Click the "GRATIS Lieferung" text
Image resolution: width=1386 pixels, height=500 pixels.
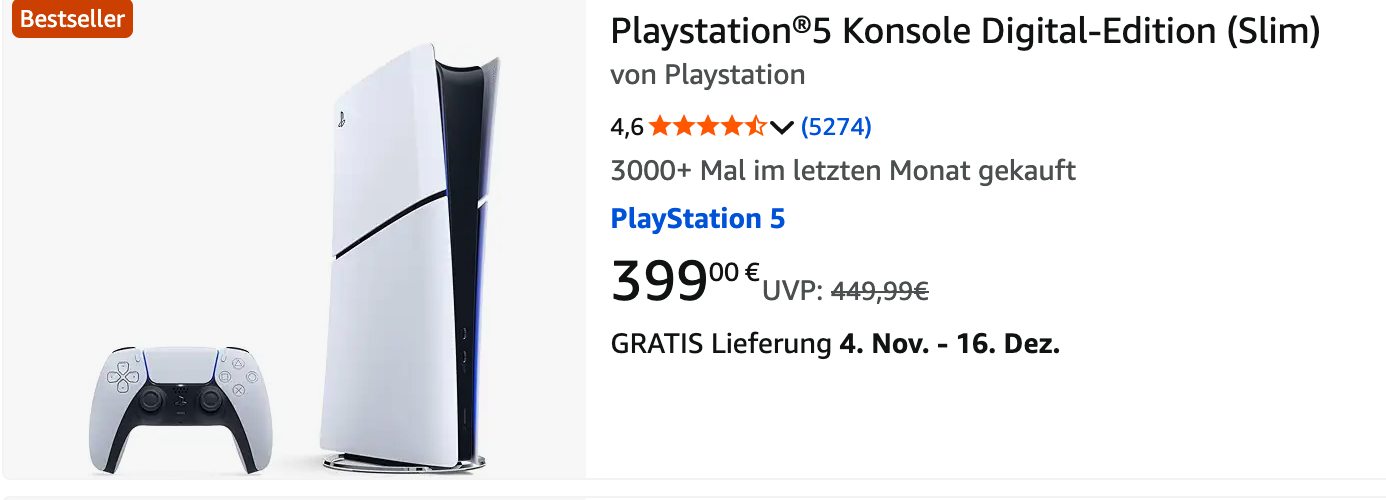pos(721,344)
